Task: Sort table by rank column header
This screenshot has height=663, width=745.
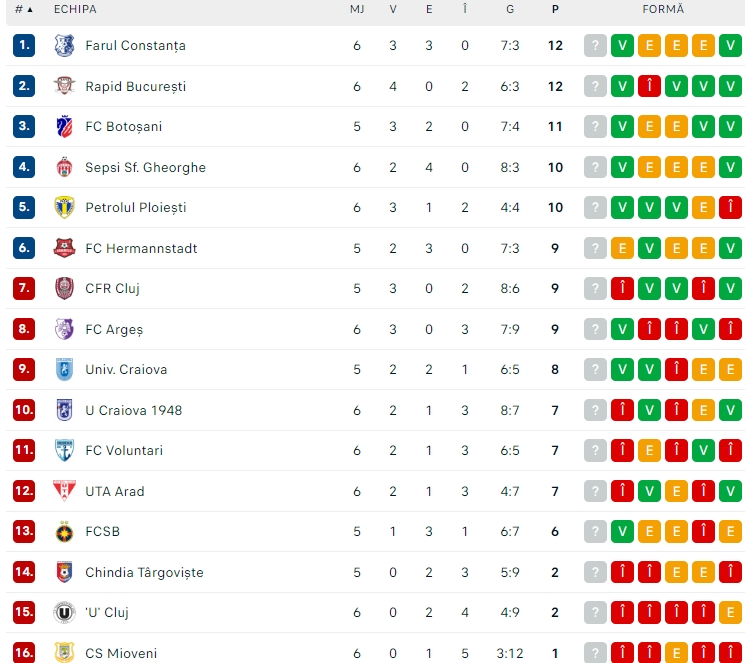Action: [x=23, y=9]
